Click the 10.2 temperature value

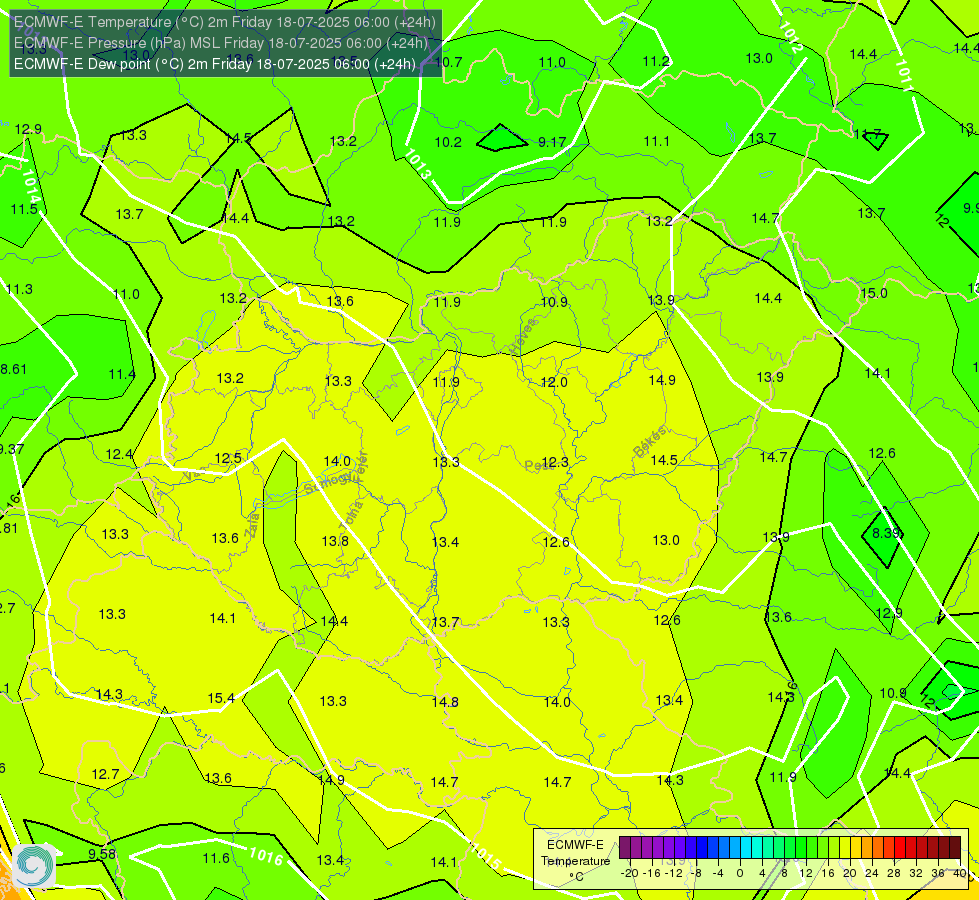click(x=448, y=142)
